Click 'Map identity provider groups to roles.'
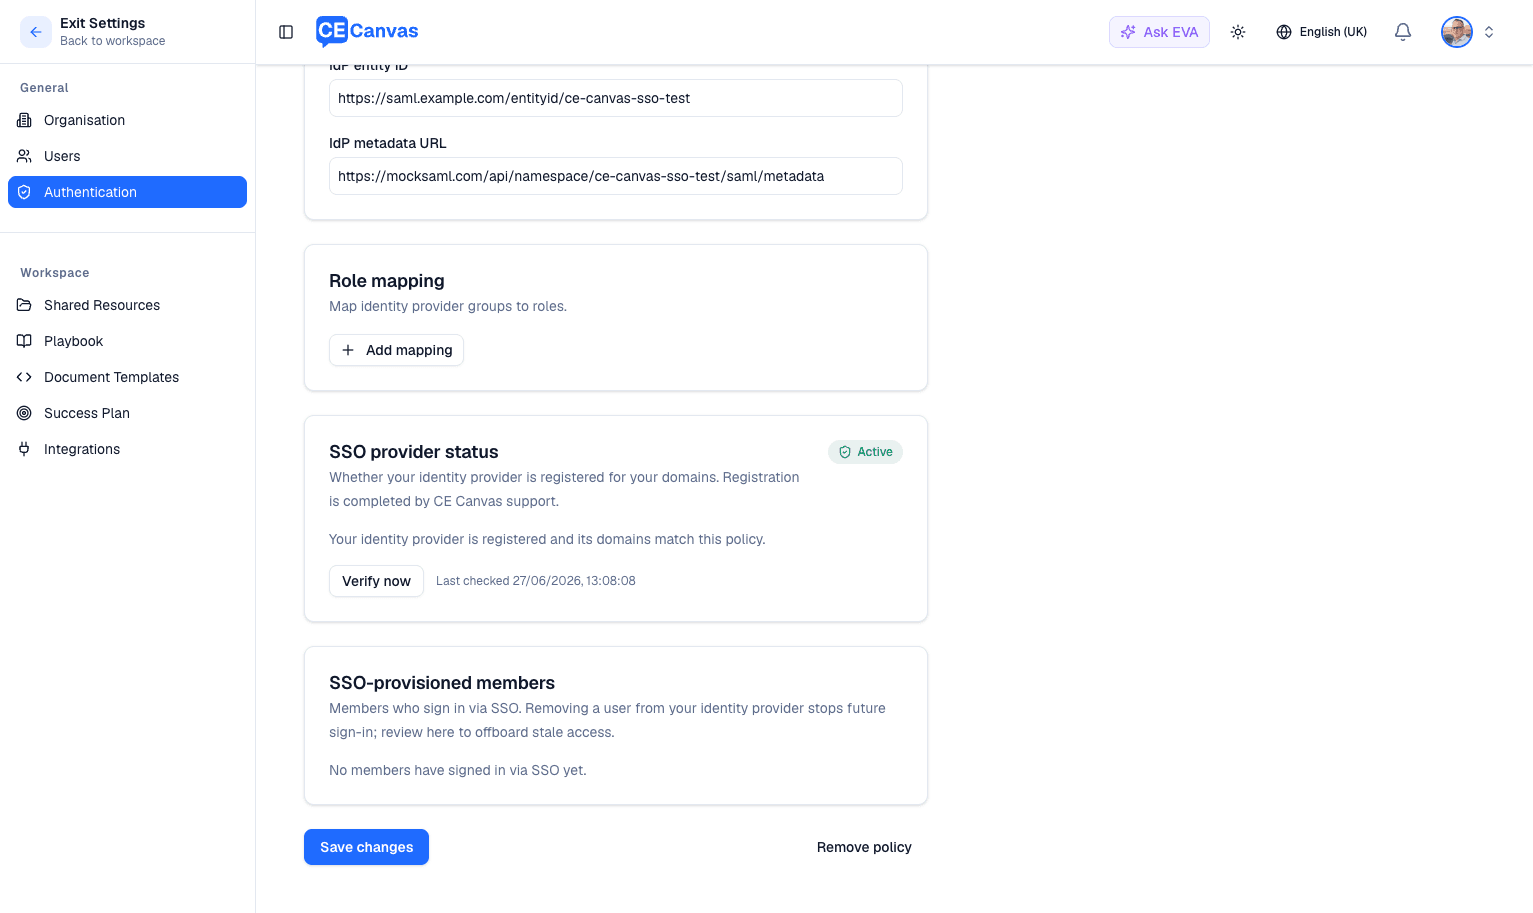The image size is (1533, 913). tap(448, 306)
